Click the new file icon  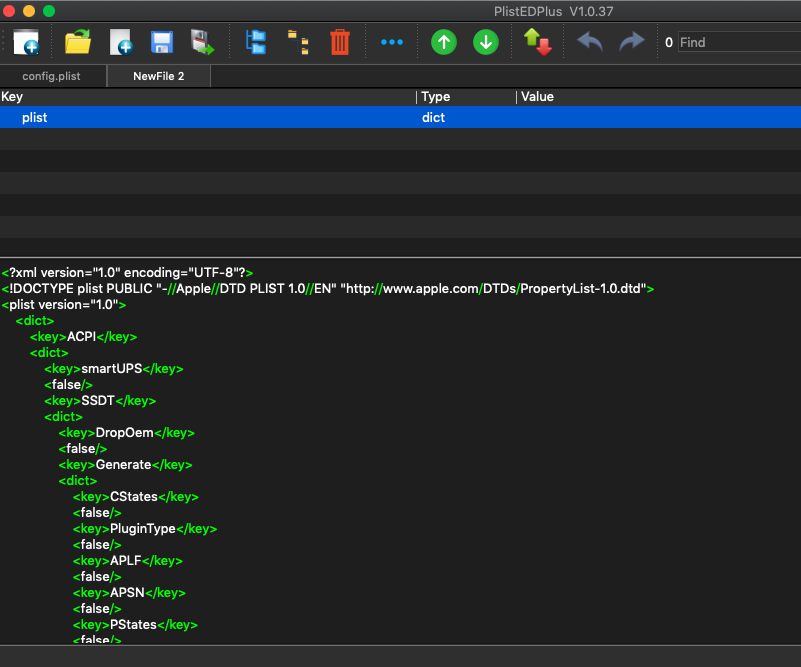(x=26, y=42)
